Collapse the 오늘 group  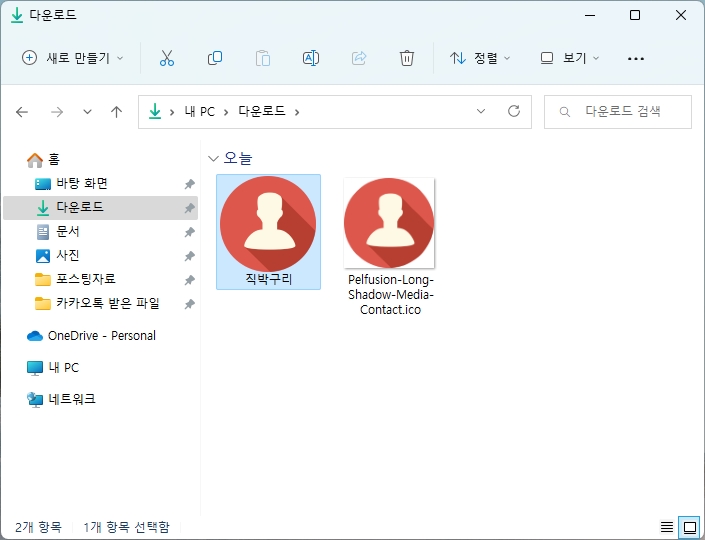pyautogui.click(x=213, y=158)
